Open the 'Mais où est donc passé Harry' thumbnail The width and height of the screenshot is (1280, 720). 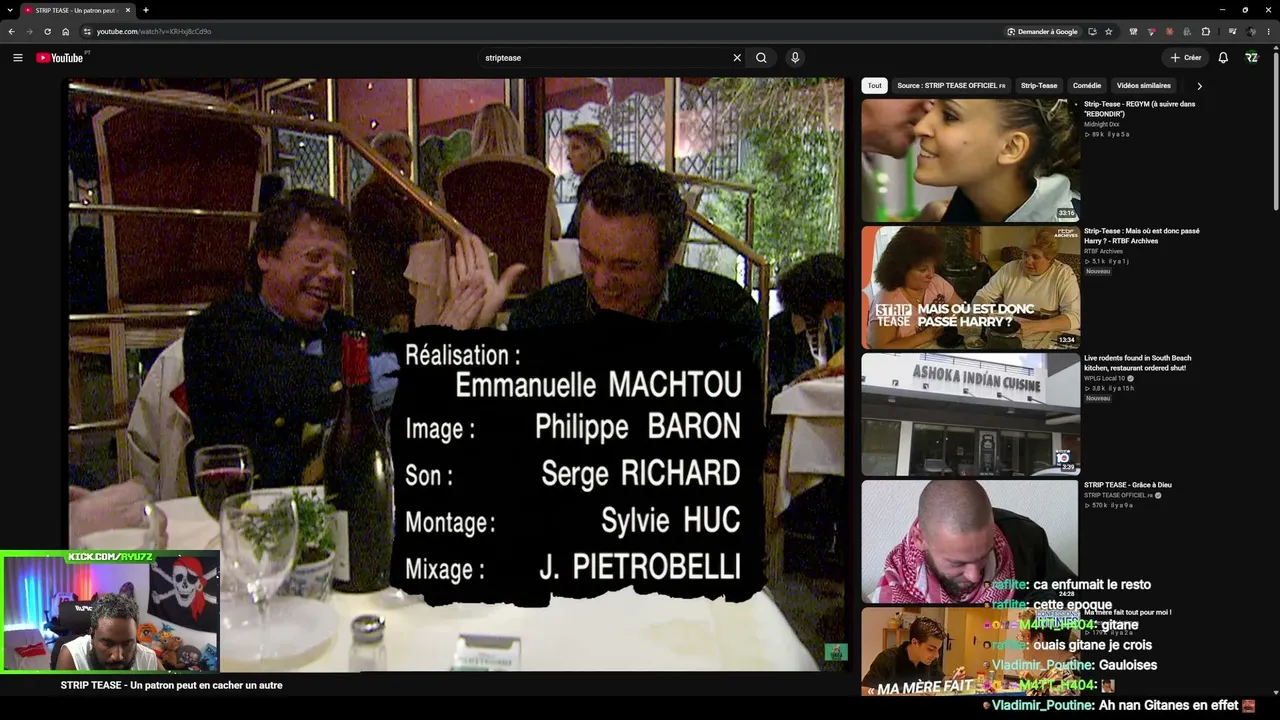(x=970, y=287)
